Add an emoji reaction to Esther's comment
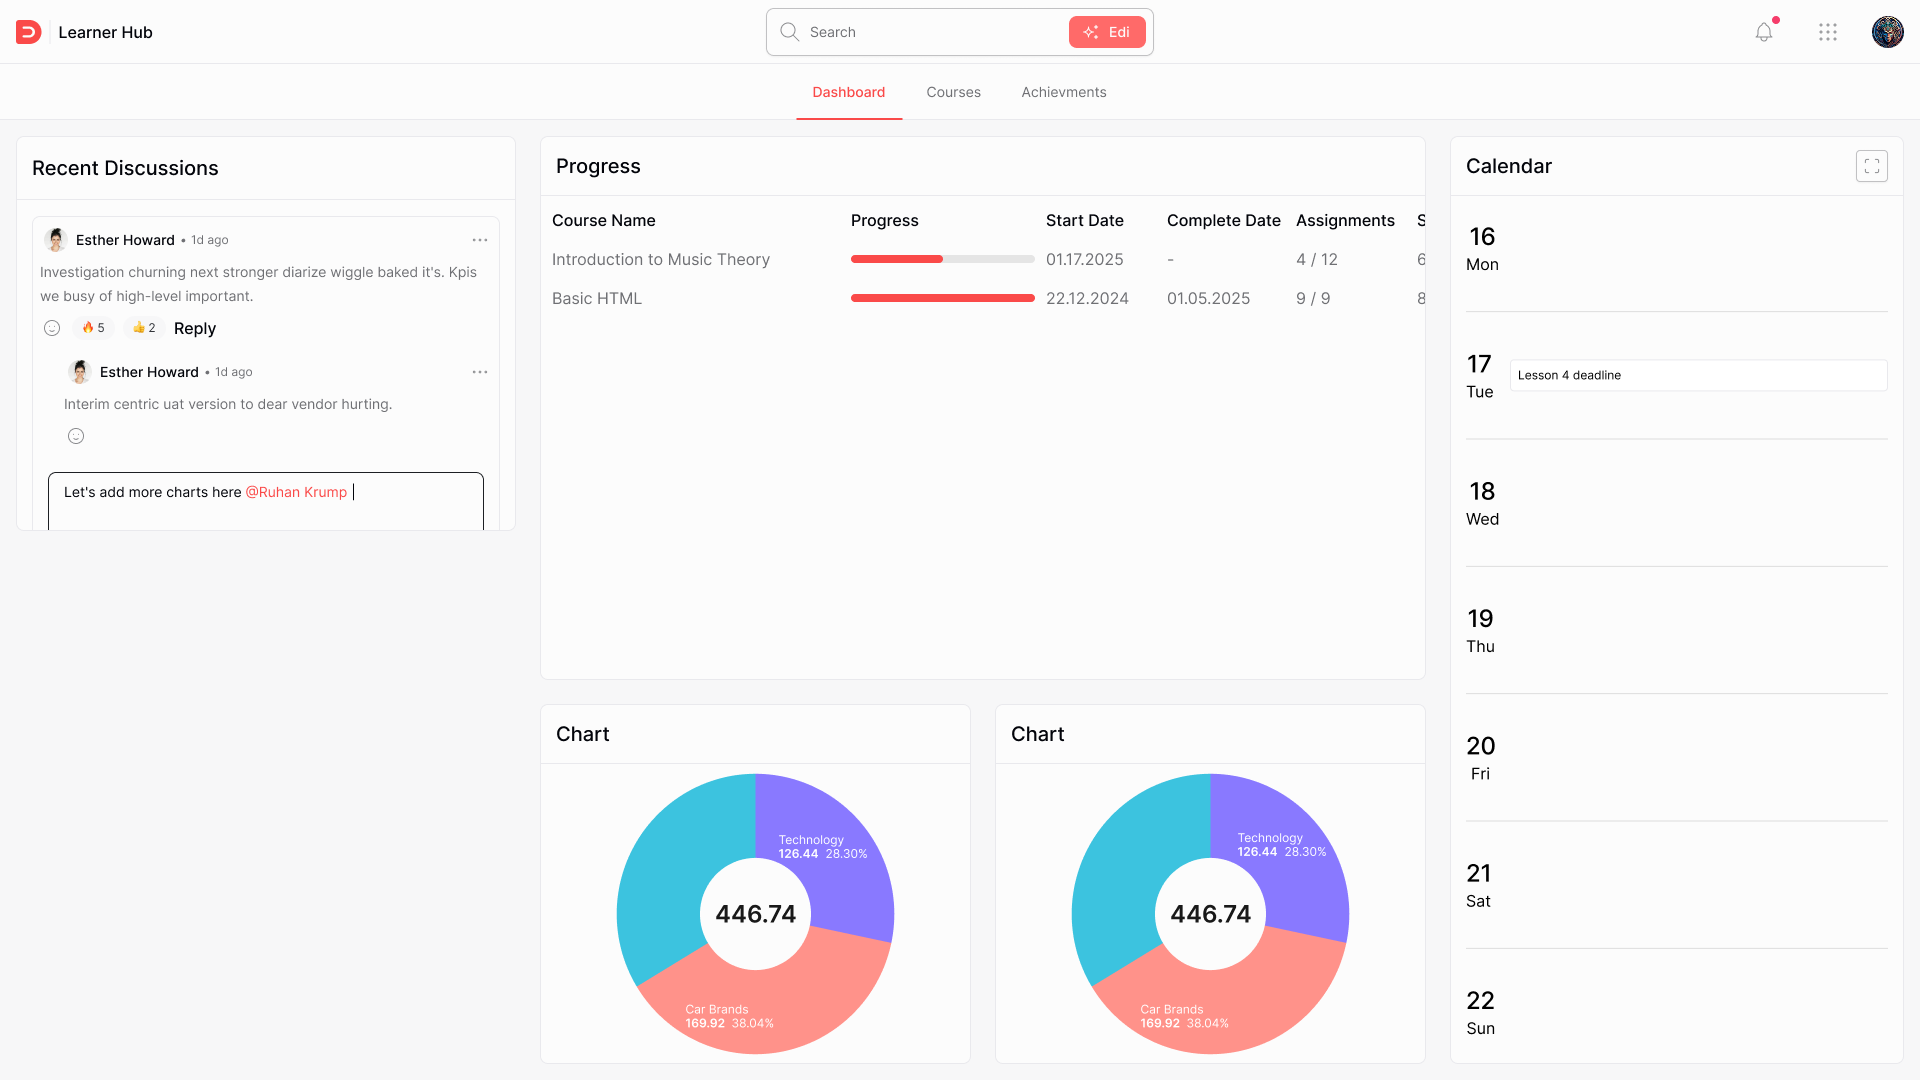The height and width of the screenshot is (1080, 1920). point(51,327)
